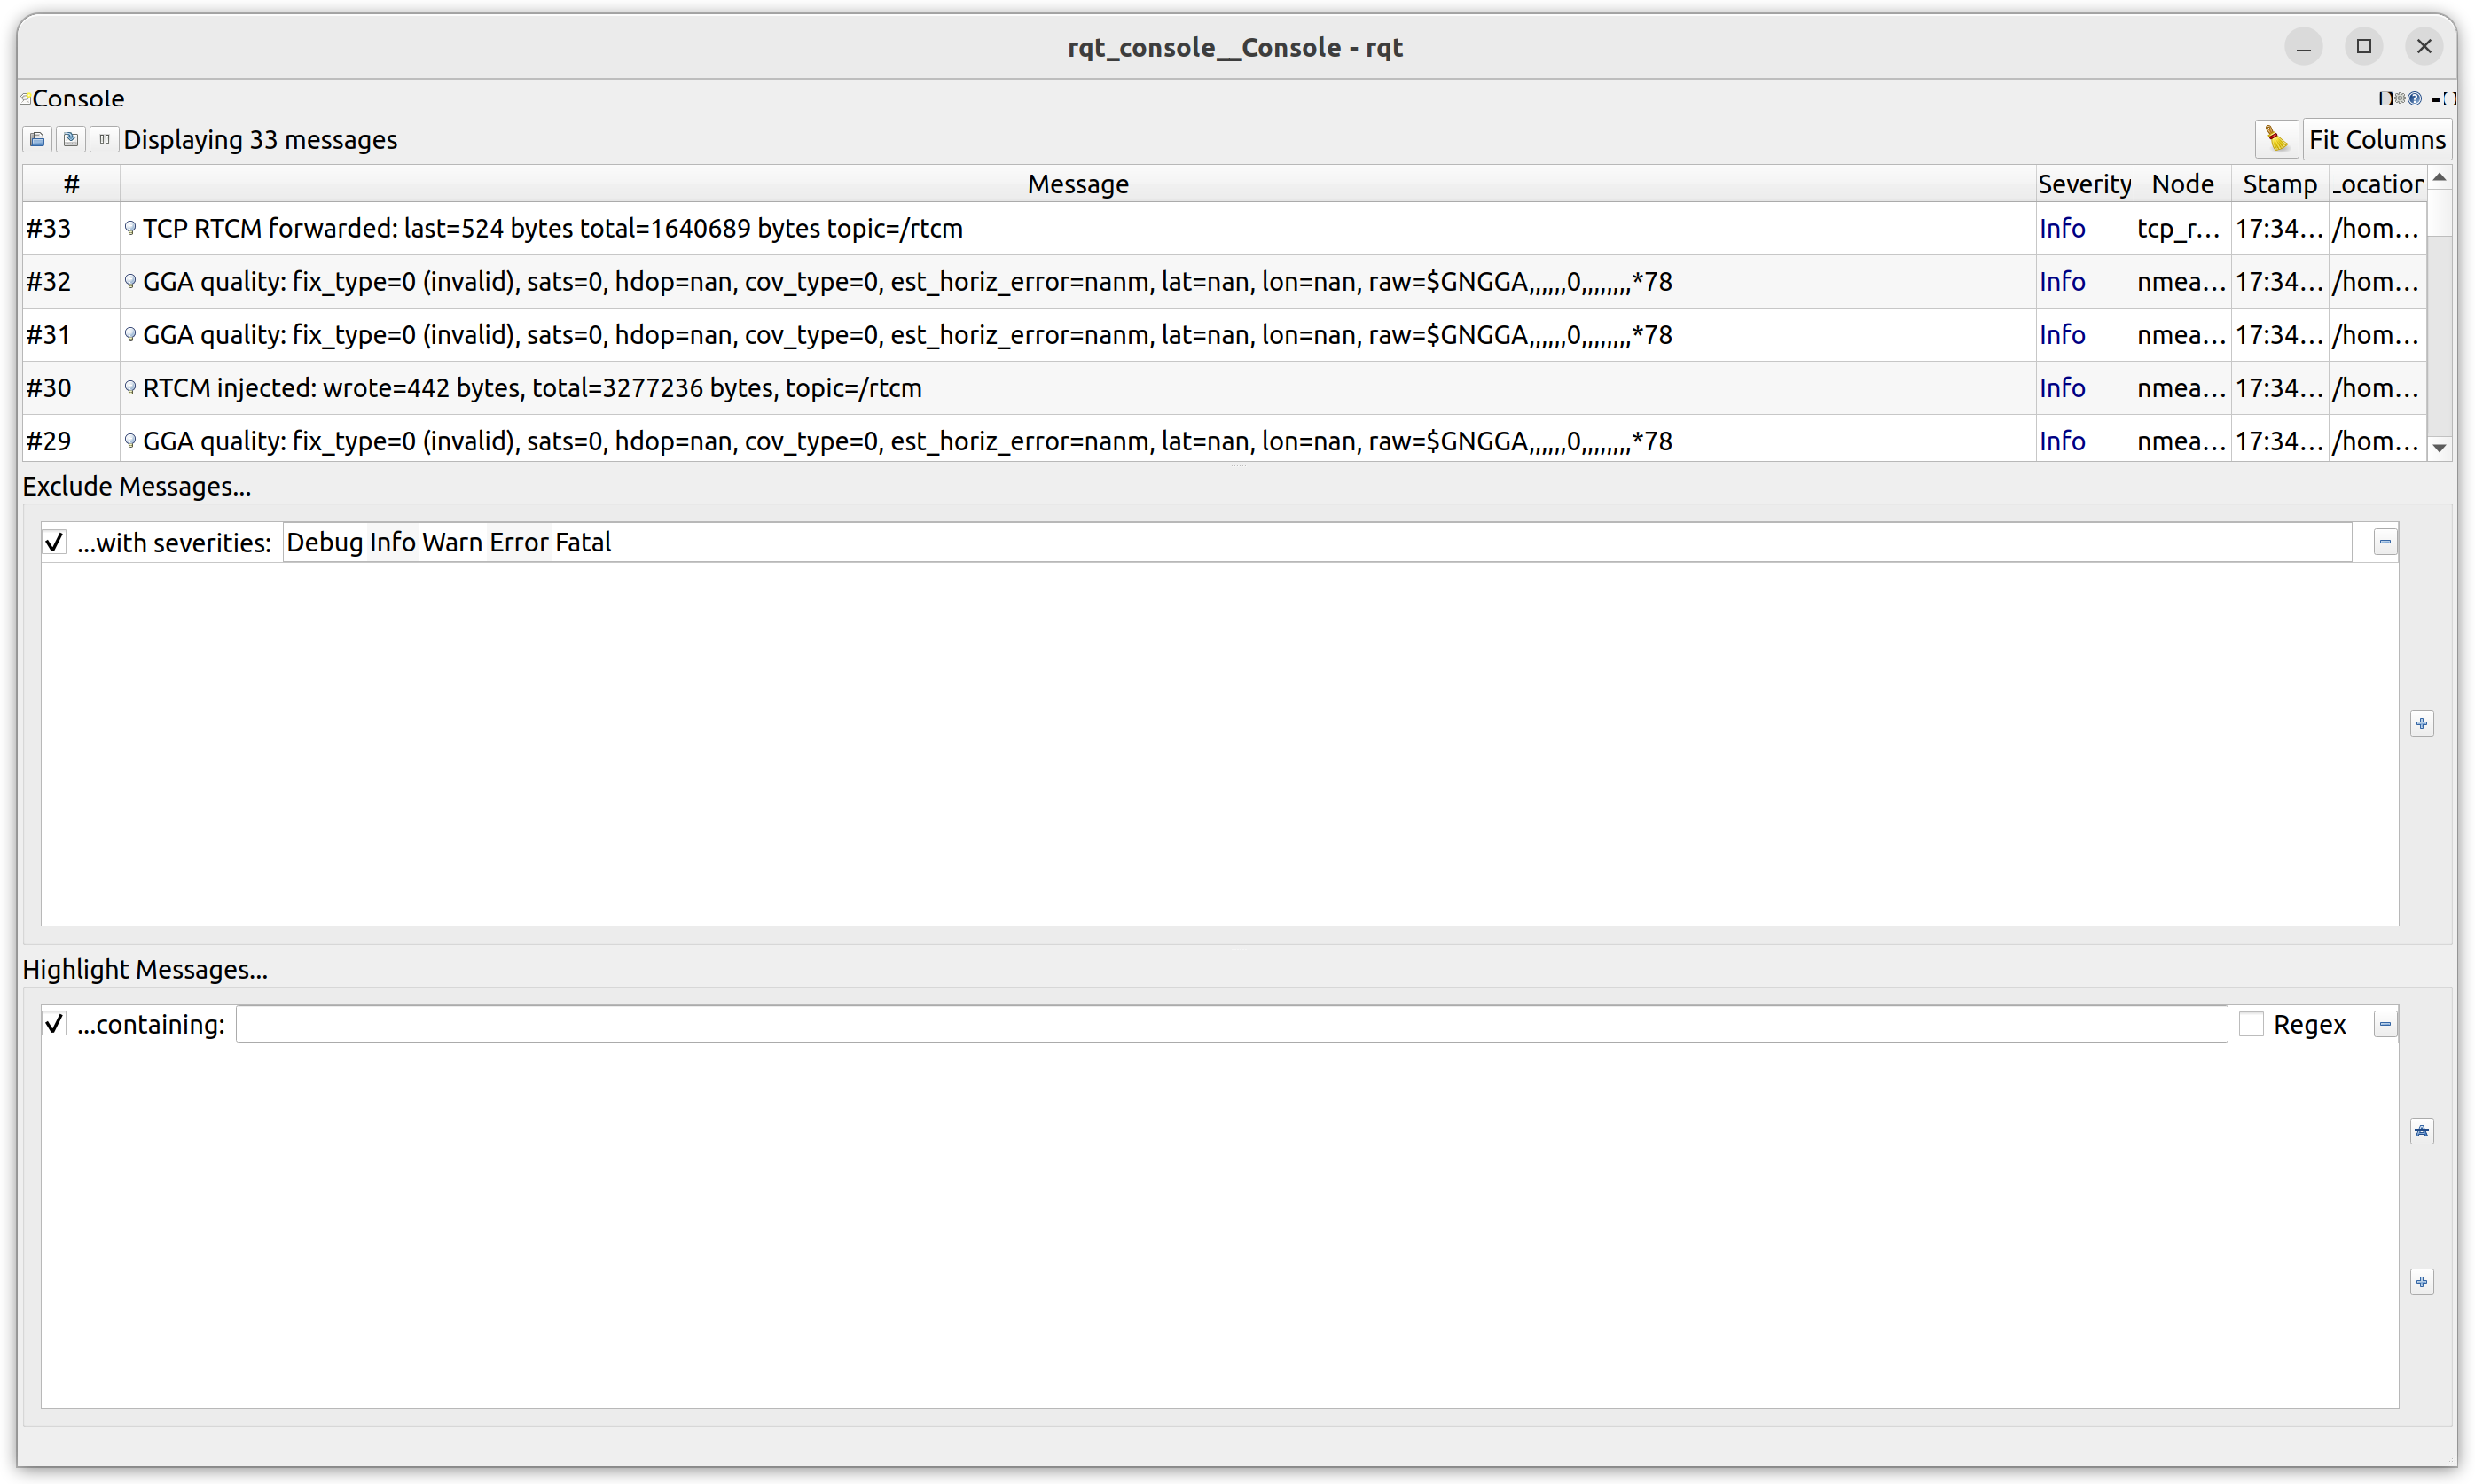This screenshot has width=2475, height=1484.
Task: Select Fatal in the severities filter list
Action: point(583,542)
